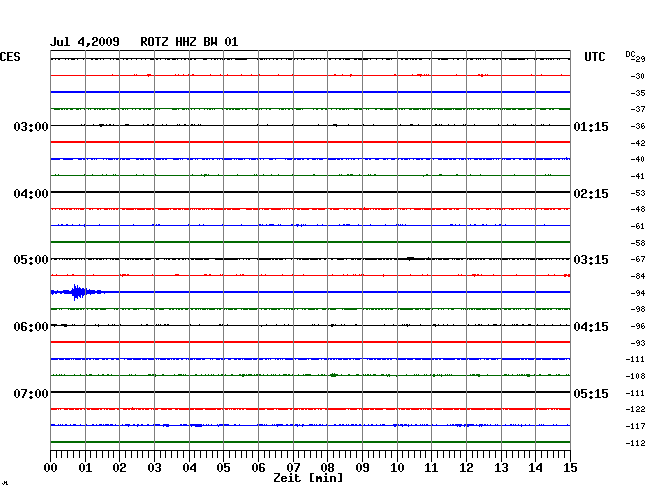Select the 03:00 local time label
The height and width of the screenshot is (494, 650).
point(31,126)
